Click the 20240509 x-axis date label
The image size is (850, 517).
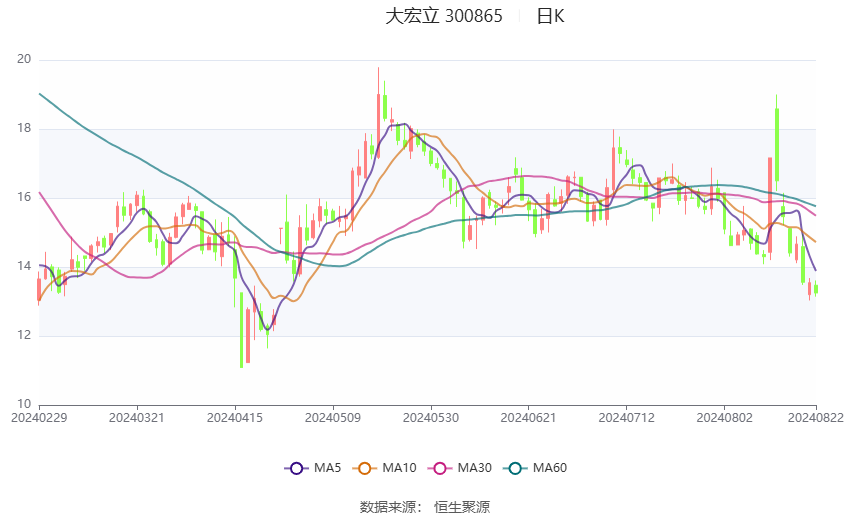pyautogui.click(x=333, y=418)
